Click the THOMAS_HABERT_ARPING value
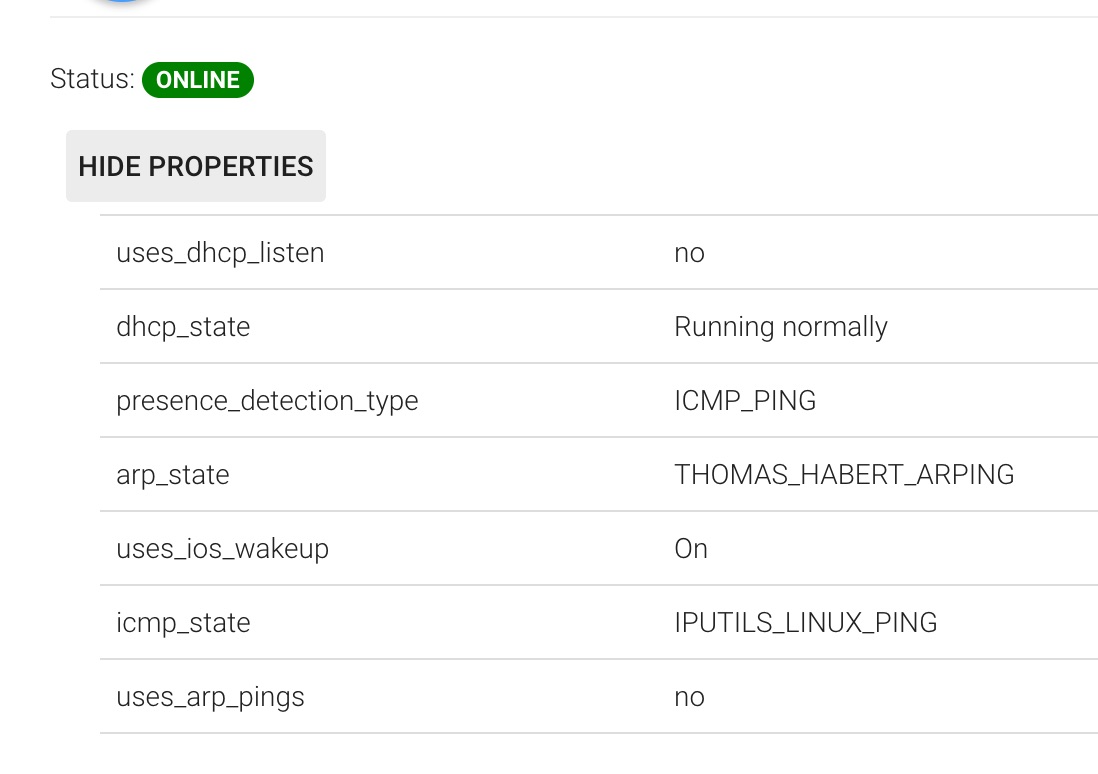Image resolution: width=1098 pixels, height=774 pixels. pos(844,475)
